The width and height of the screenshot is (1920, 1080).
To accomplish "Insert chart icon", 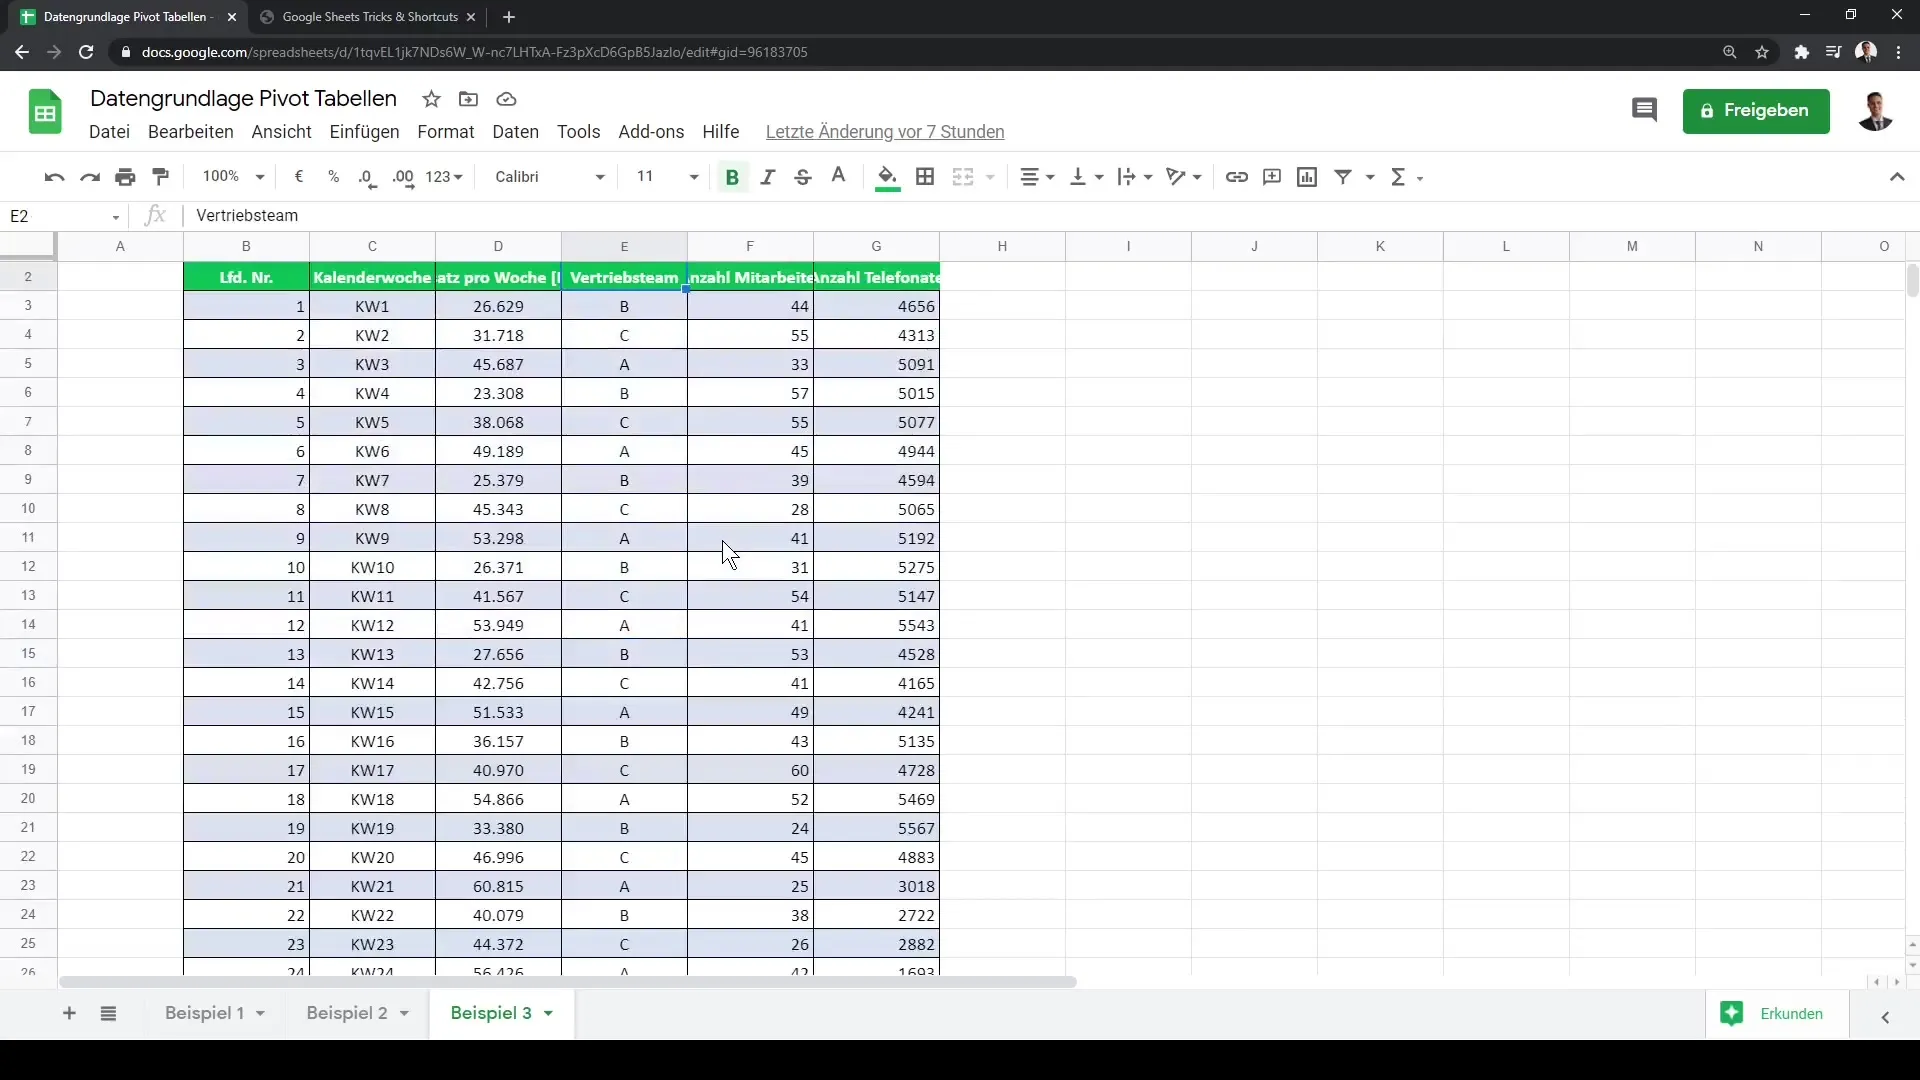I will [x=1307, y=177].
